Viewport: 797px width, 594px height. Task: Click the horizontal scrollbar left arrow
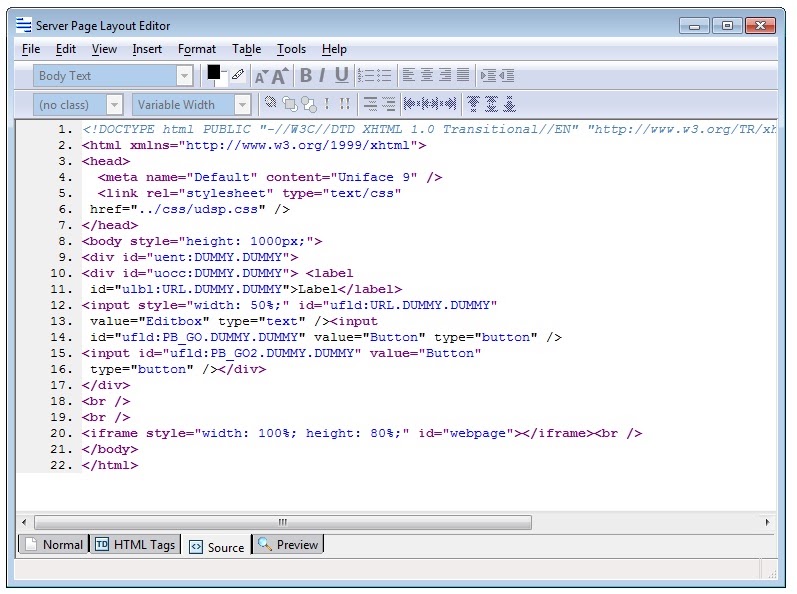24,522
